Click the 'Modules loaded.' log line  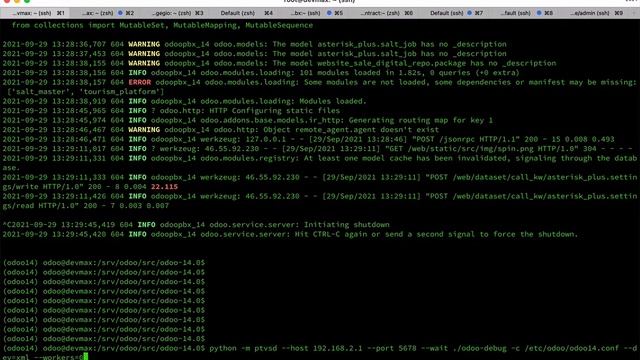[184, 101]
